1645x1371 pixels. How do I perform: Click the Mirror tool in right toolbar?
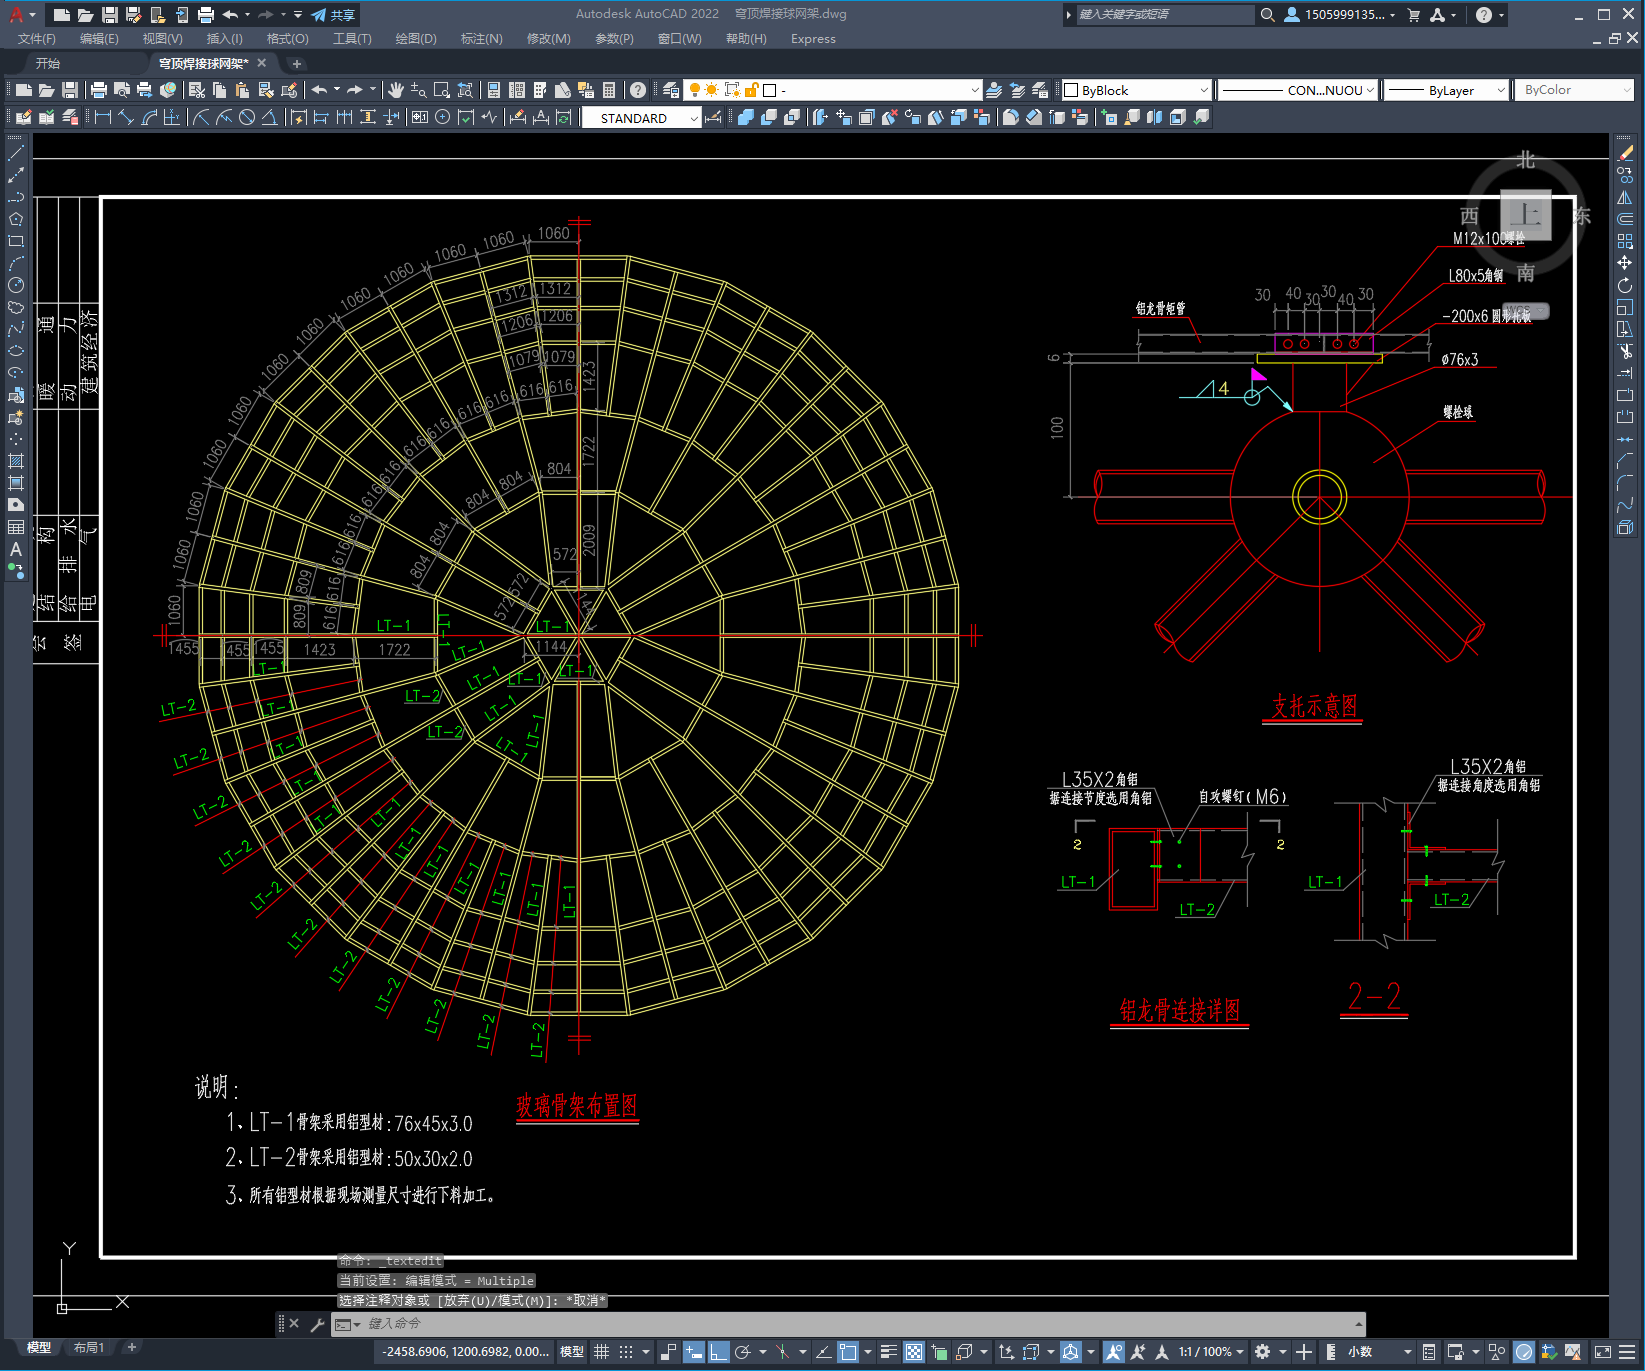1625,197
